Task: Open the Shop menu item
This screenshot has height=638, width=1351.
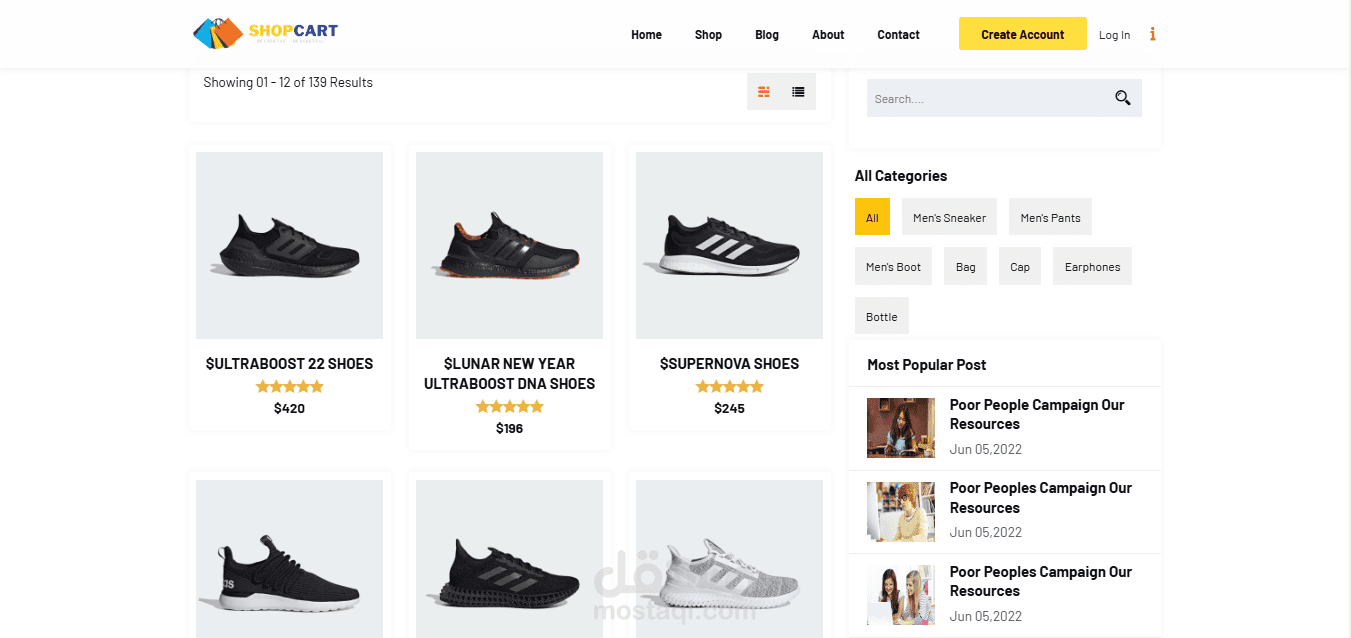Action: [x=708, y=35]
